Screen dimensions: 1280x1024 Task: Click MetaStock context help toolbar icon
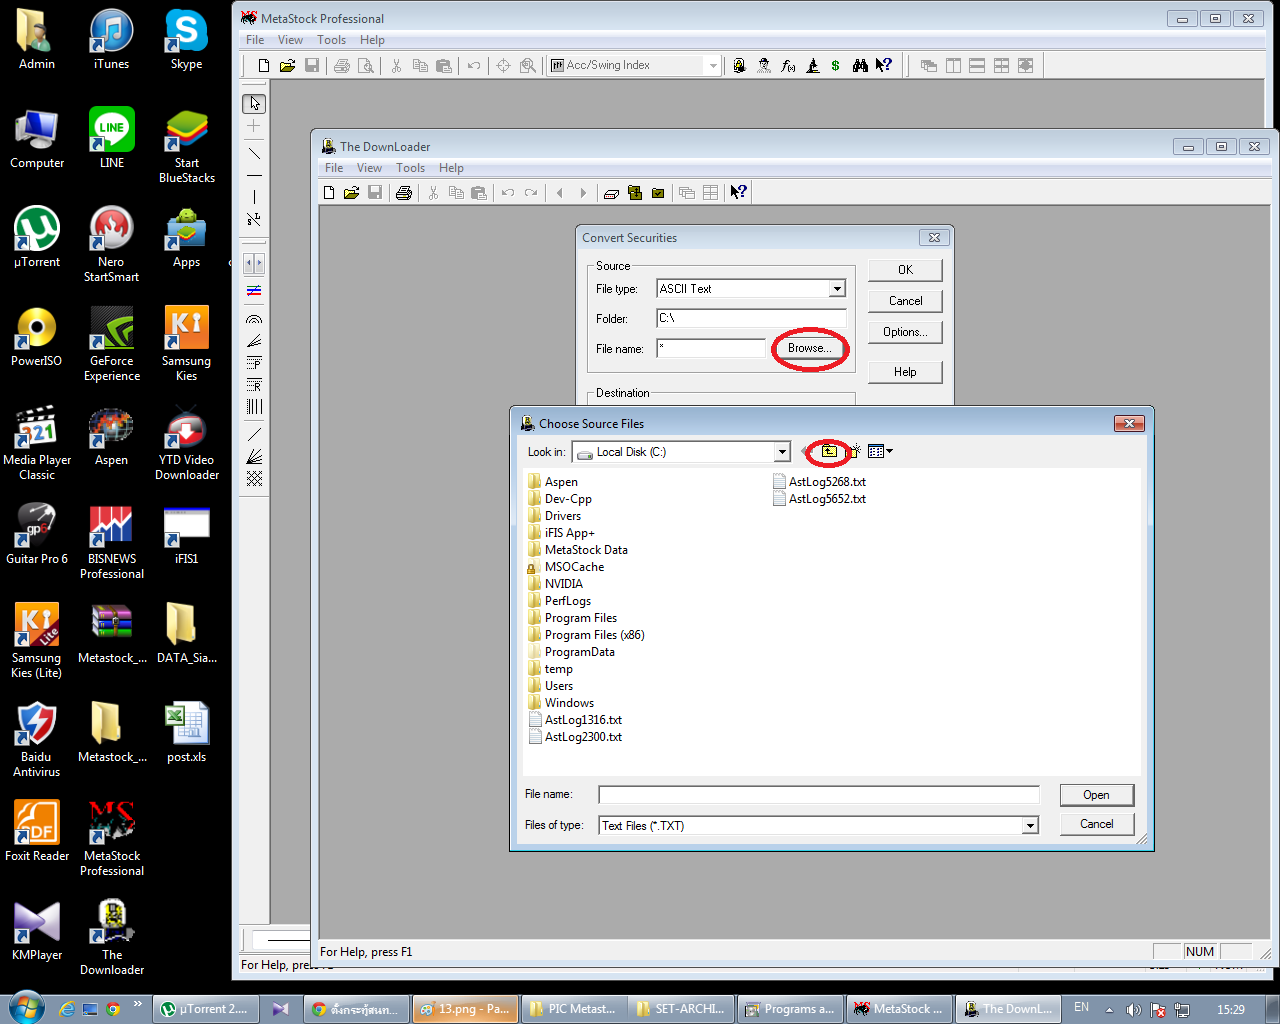pos(884,66)
